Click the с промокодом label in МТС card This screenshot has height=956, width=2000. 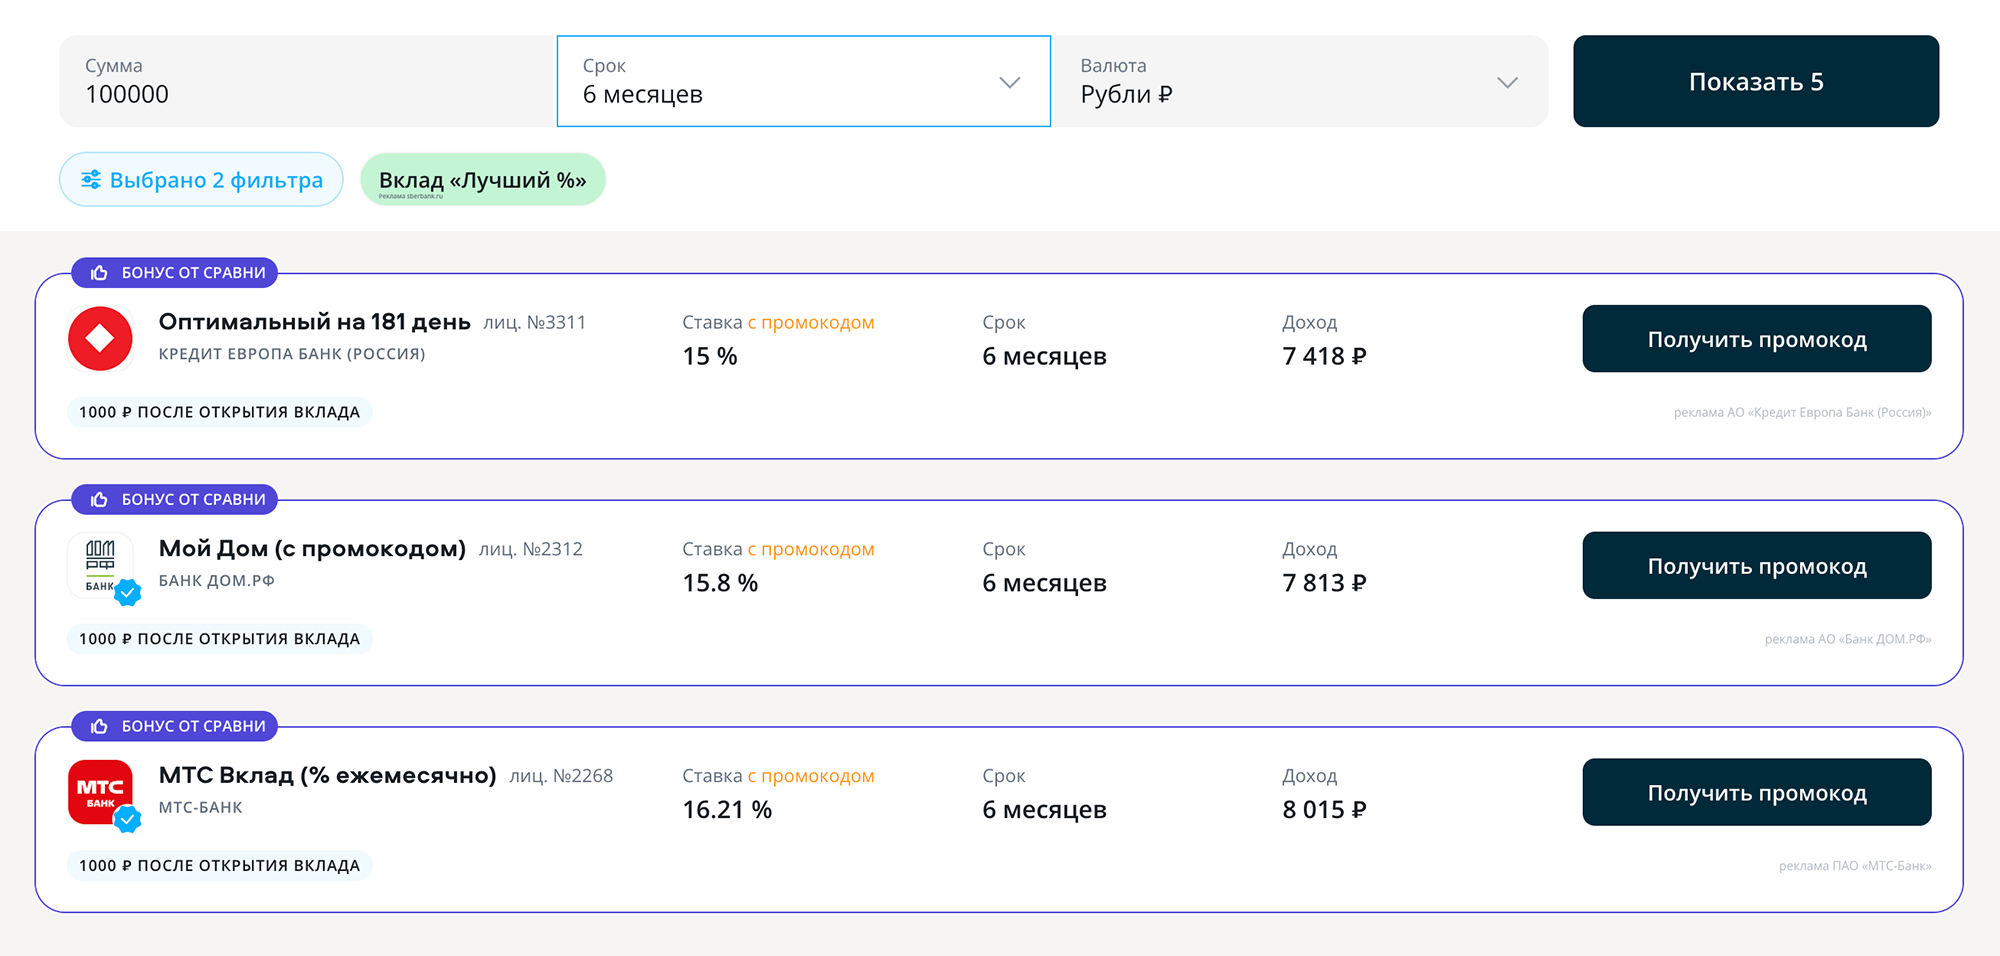(x=811, y=776)
